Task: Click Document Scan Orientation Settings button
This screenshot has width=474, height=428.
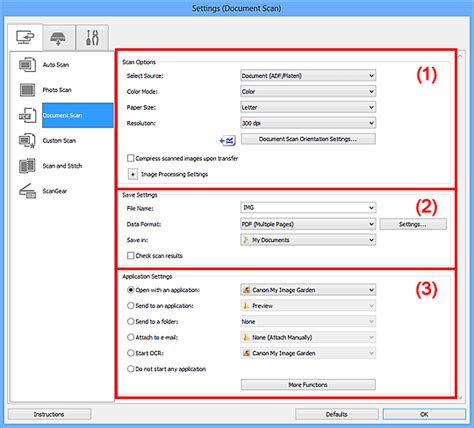Action: [x=308, y=139]
